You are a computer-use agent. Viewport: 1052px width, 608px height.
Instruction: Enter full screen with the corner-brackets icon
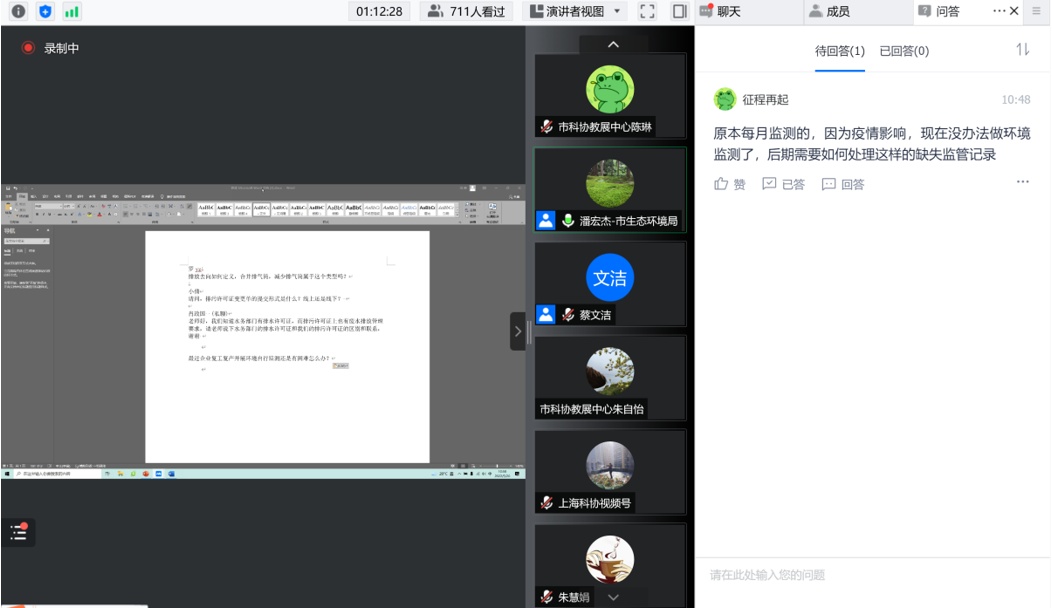647,12
